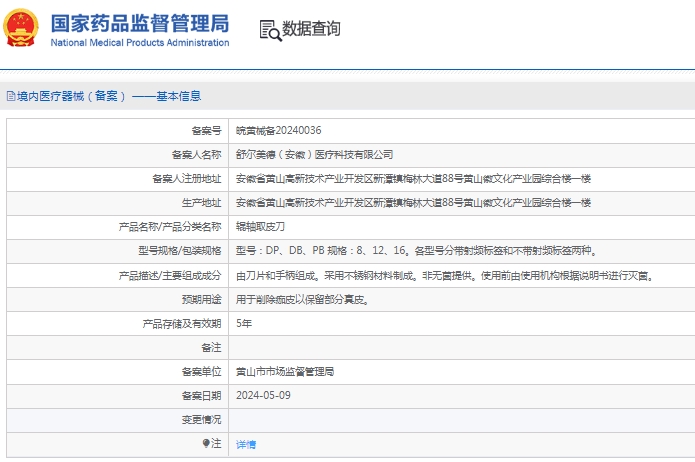This screenshot has height=462, width=695.
Task: Click the national emblem logo
Action: (x=21, y=28)
